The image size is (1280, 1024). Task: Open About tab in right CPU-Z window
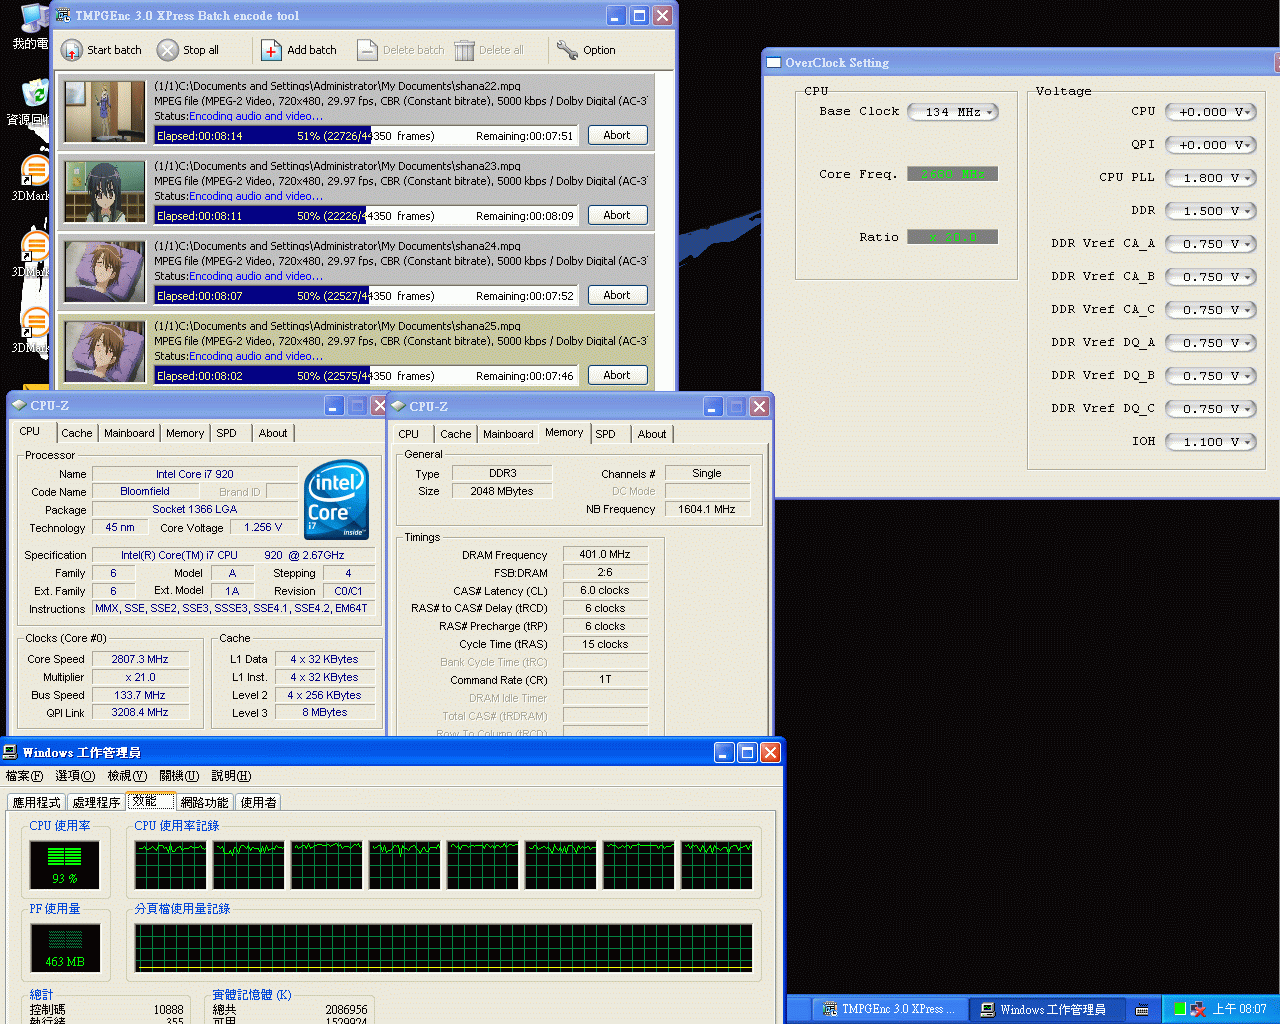(x=652, y=434)
